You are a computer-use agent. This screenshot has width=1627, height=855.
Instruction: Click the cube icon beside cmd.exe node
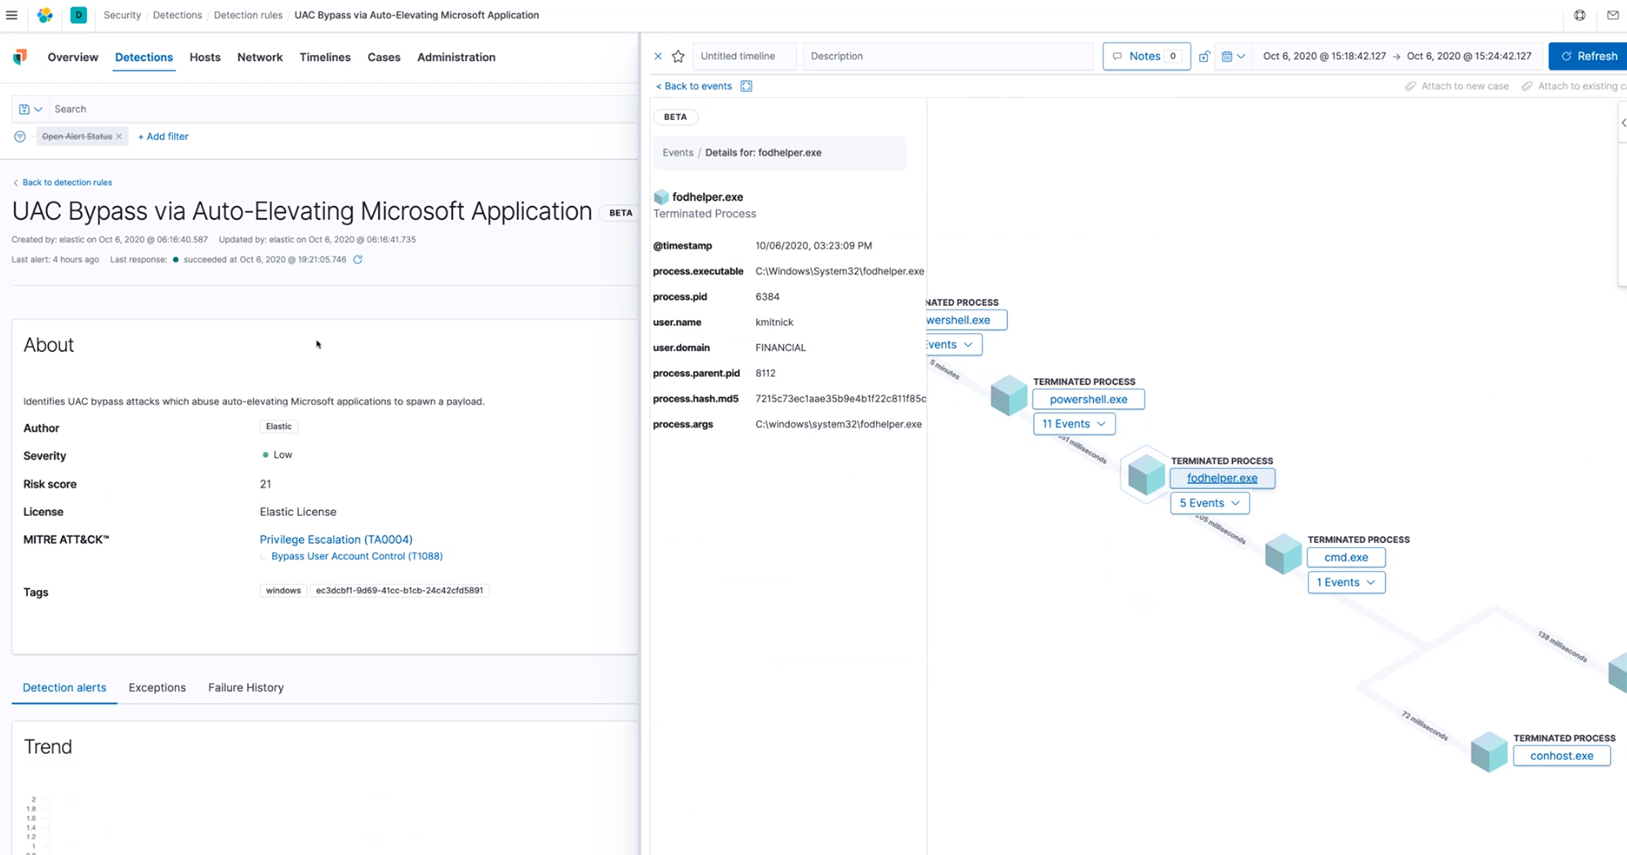coord(1283,553)
